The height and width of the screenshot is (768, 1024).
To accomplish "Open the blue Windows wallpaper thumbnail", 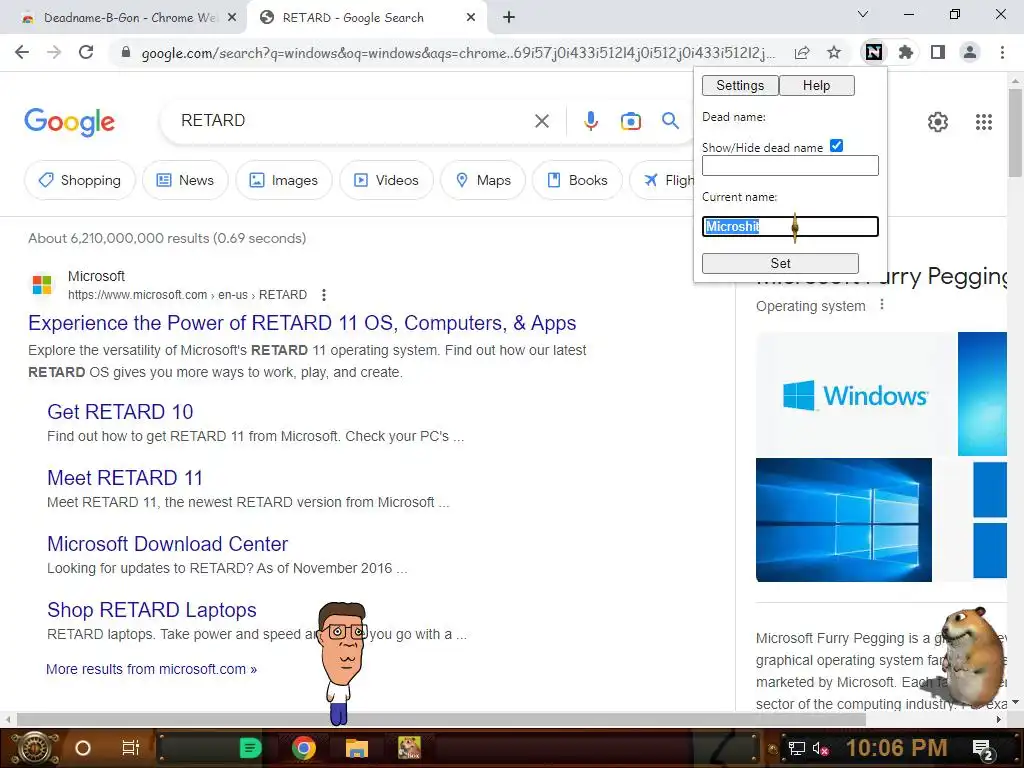I will coord(844,520).
